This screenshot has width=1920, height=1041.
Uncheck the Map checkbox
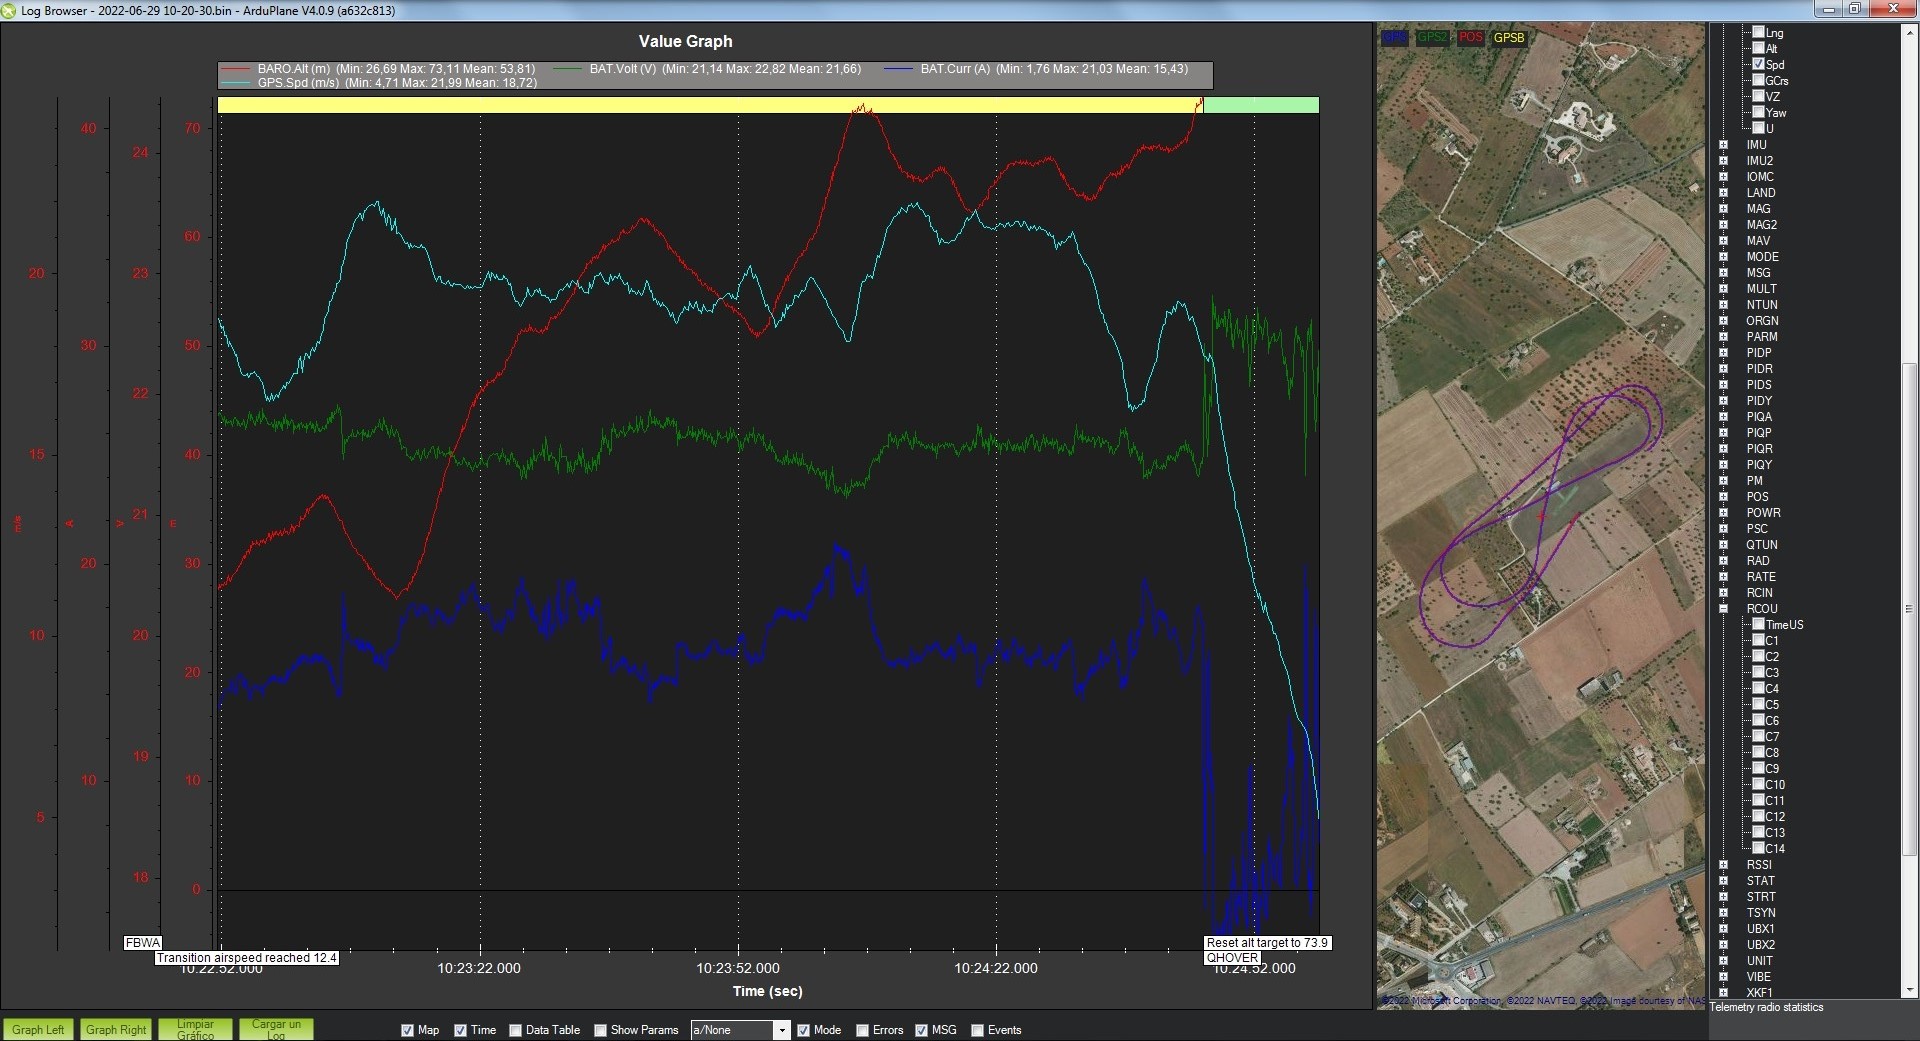pos(407,1030)
